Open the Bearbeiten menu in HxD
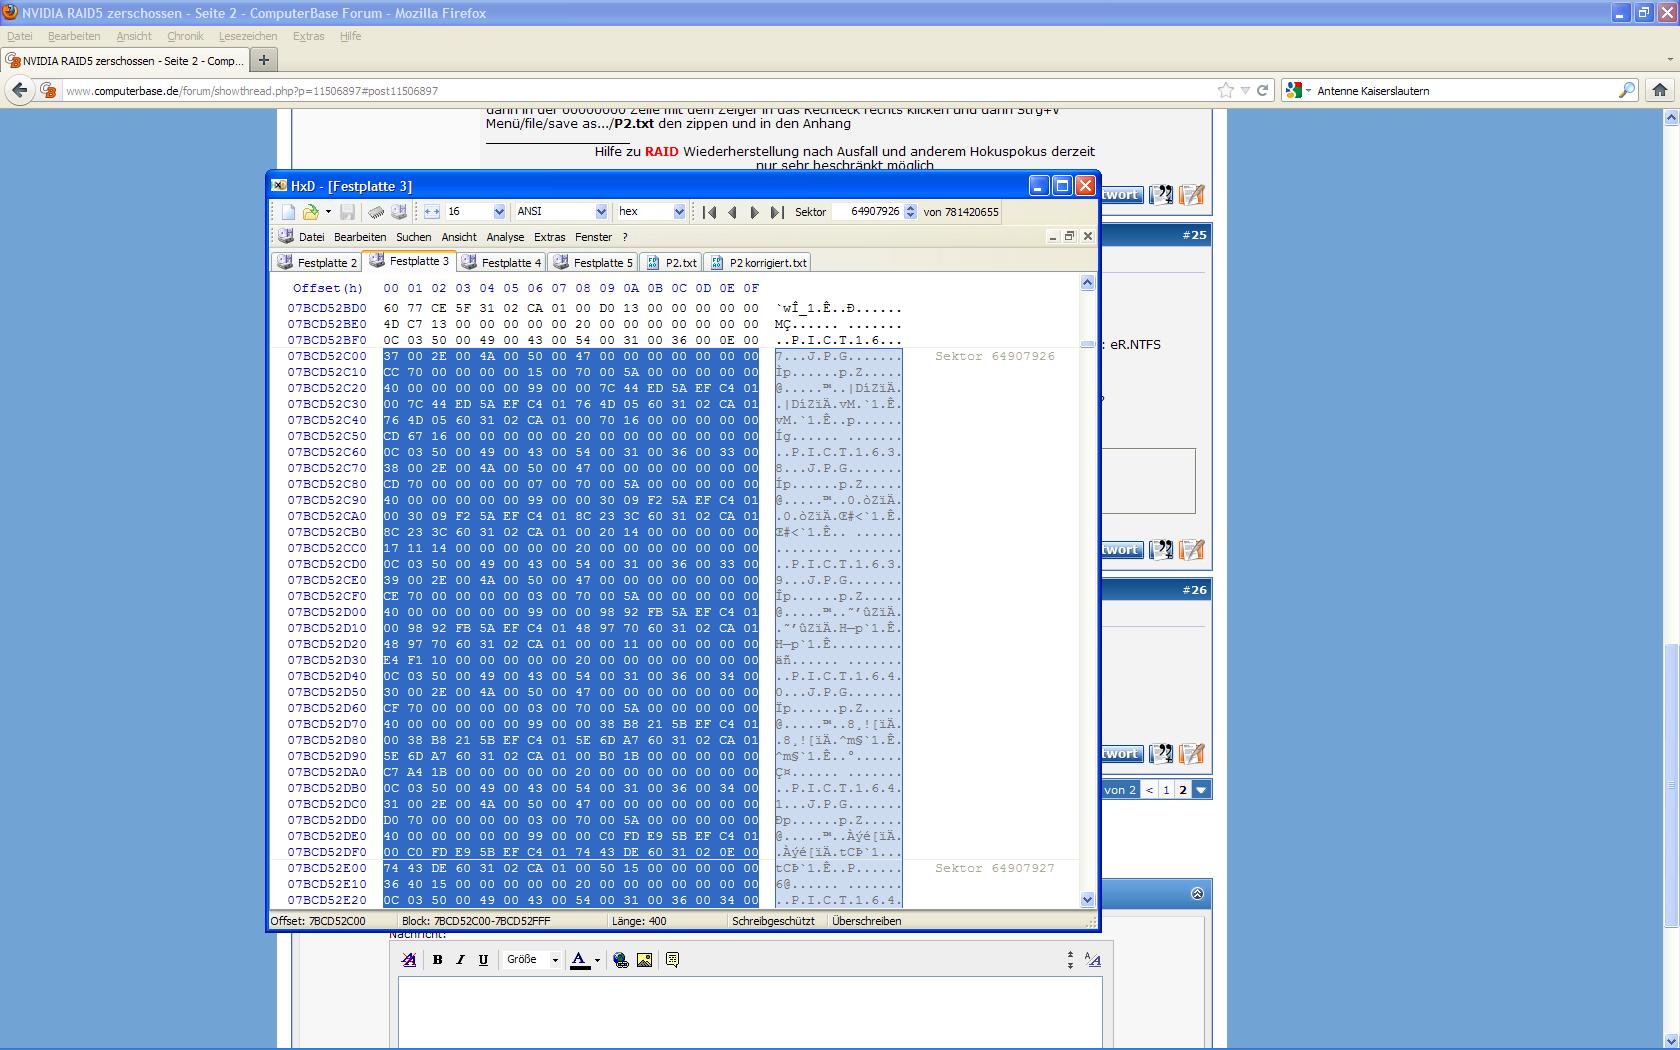This screenshot has height=1050, width=1680. pos(360,237)
